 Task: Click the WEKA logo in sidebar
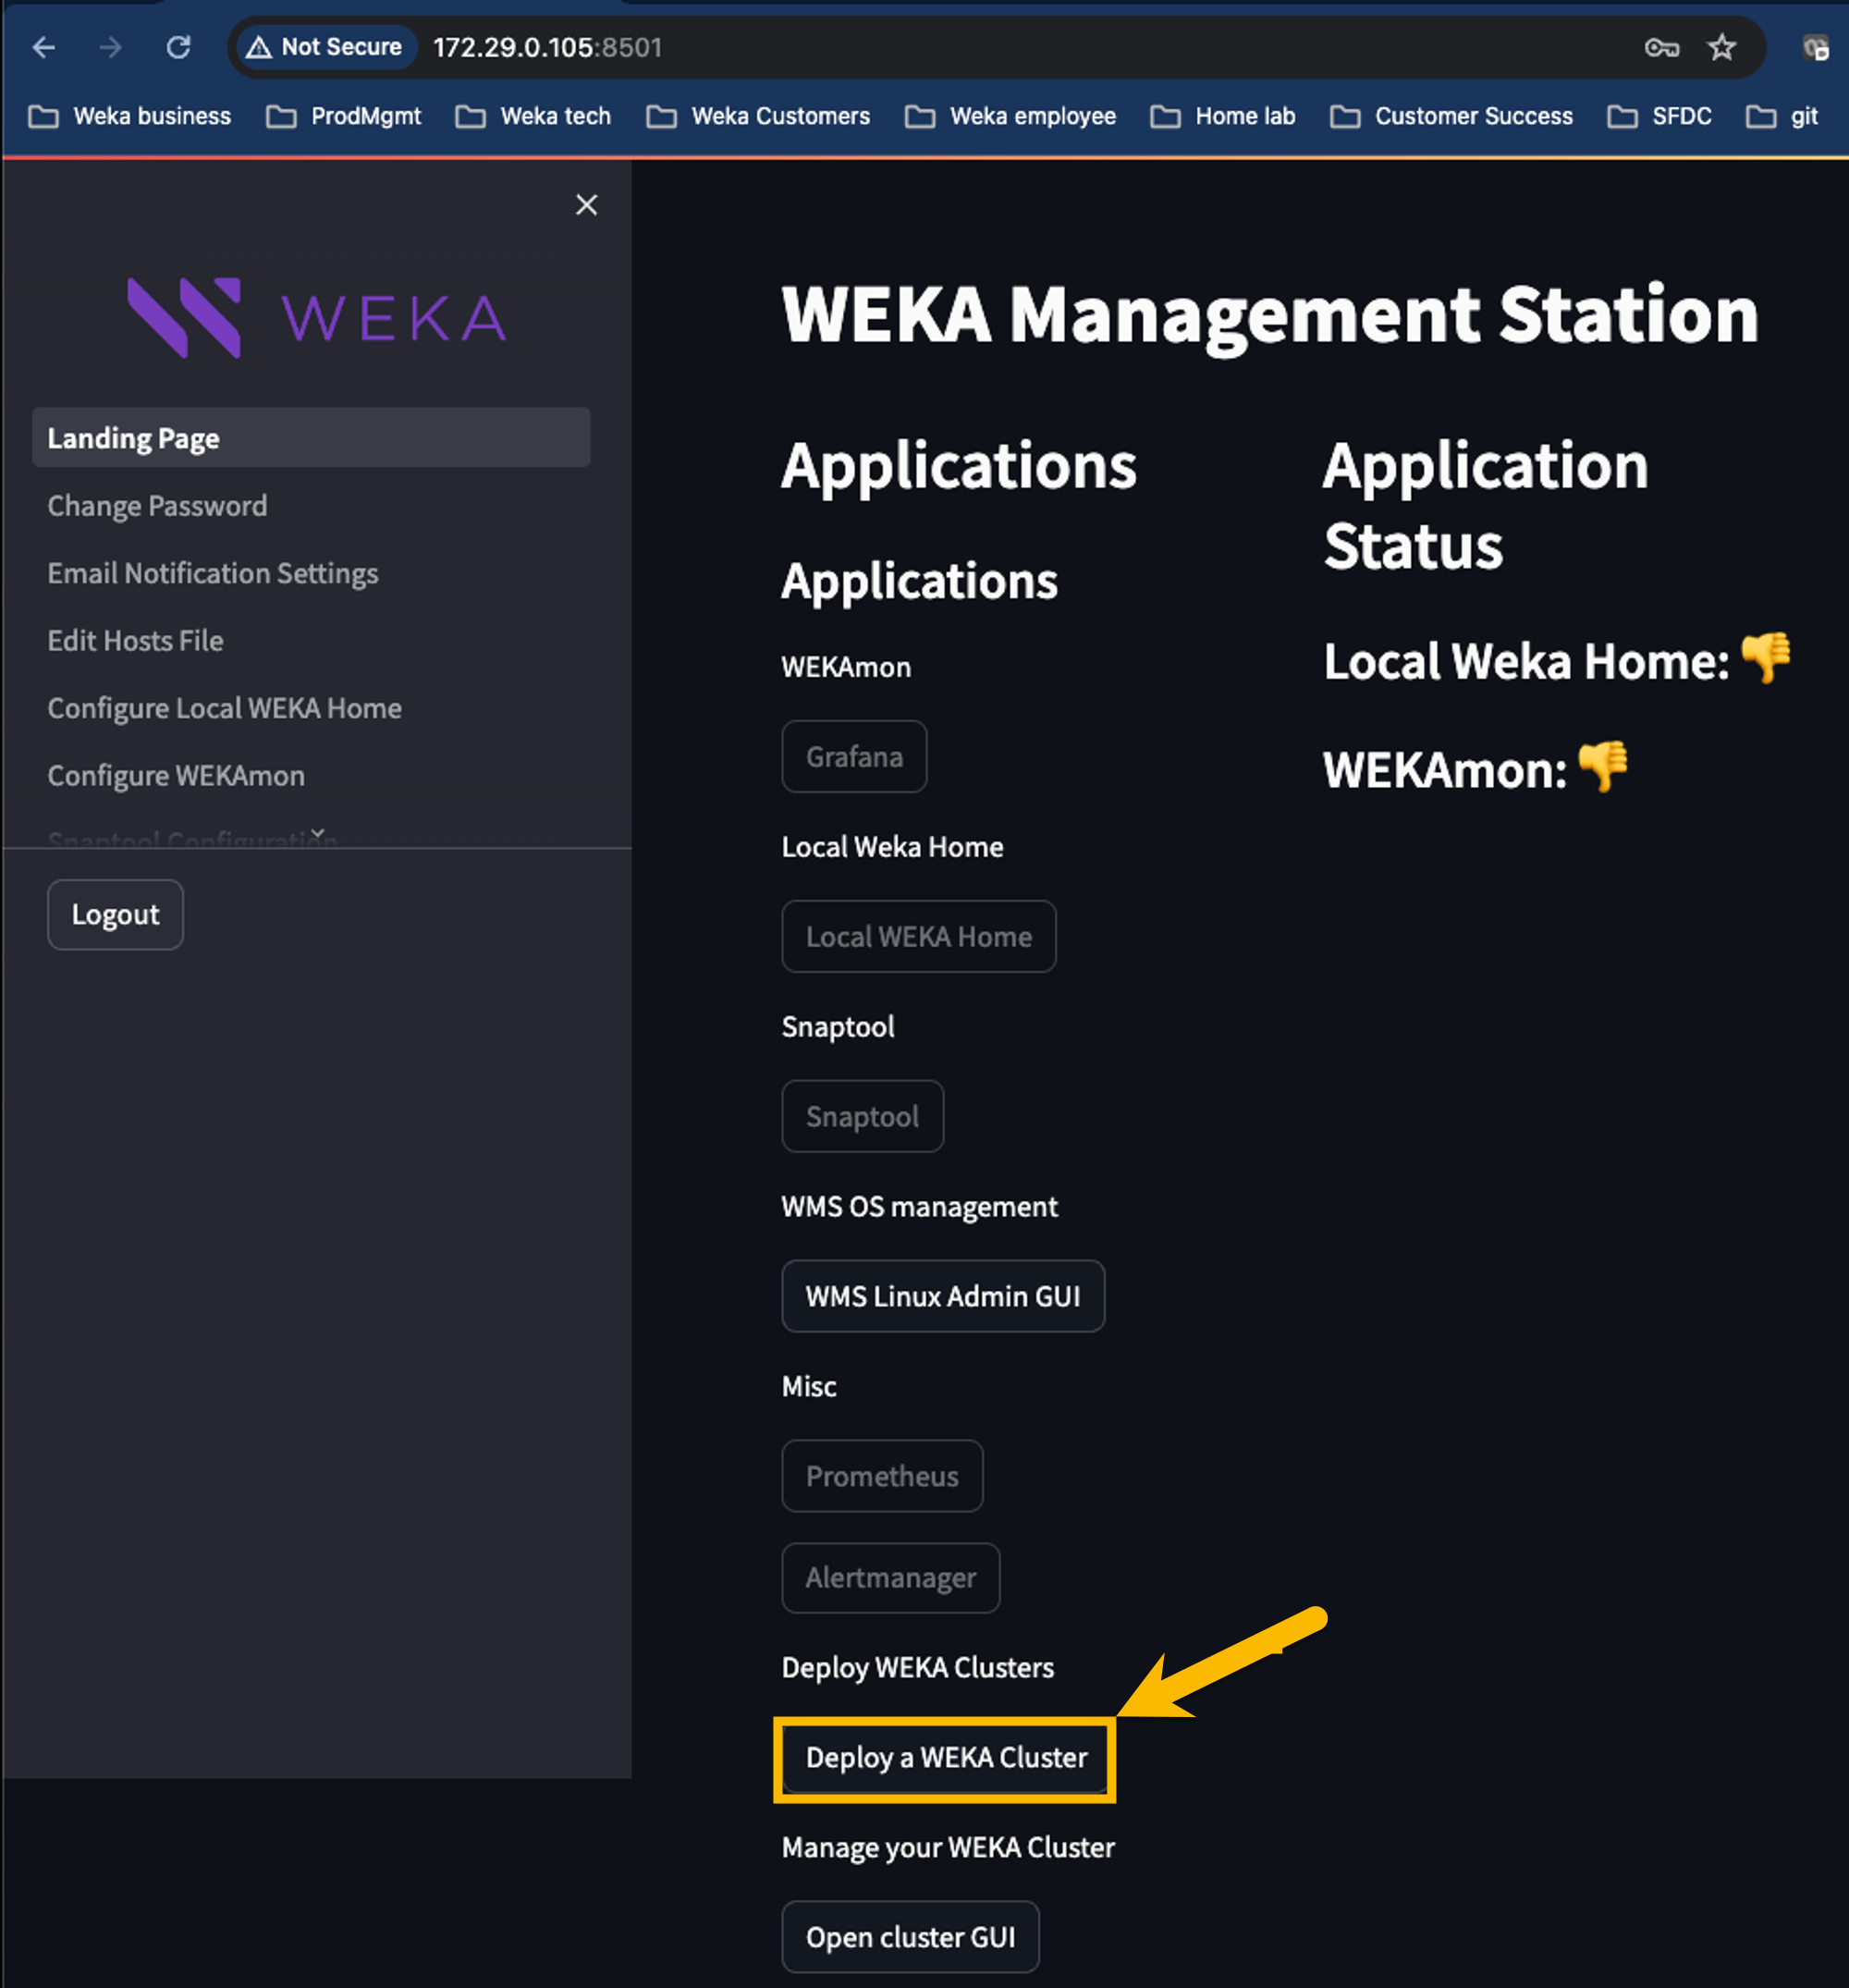coord(316,318)
